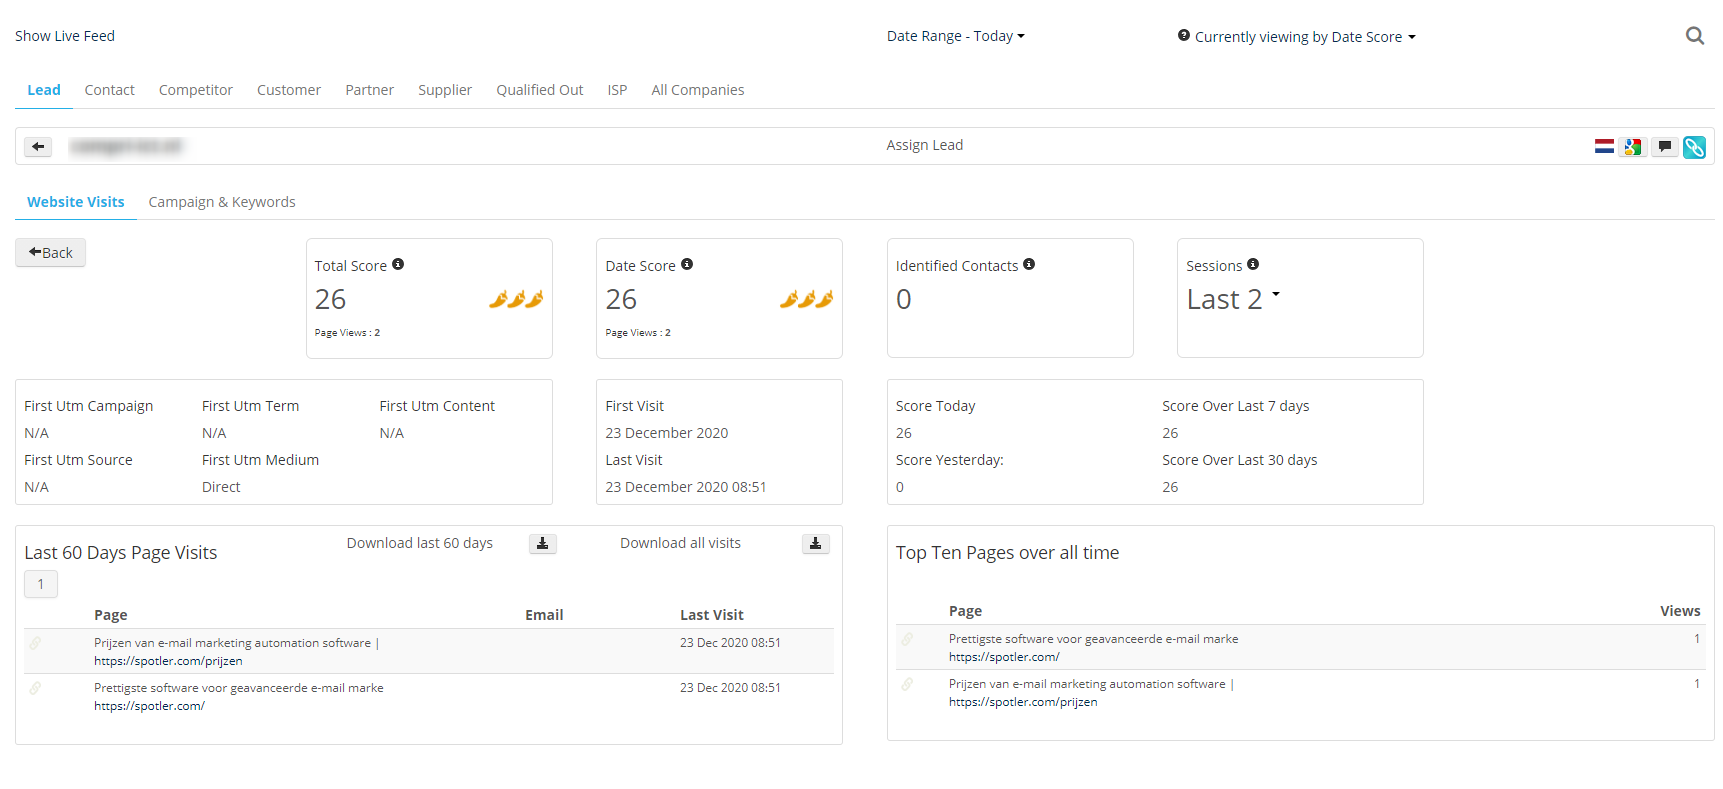Open the comment speech bubble icon
This screenshot has height=789, width=1723.
click(x=1664, y=147)
